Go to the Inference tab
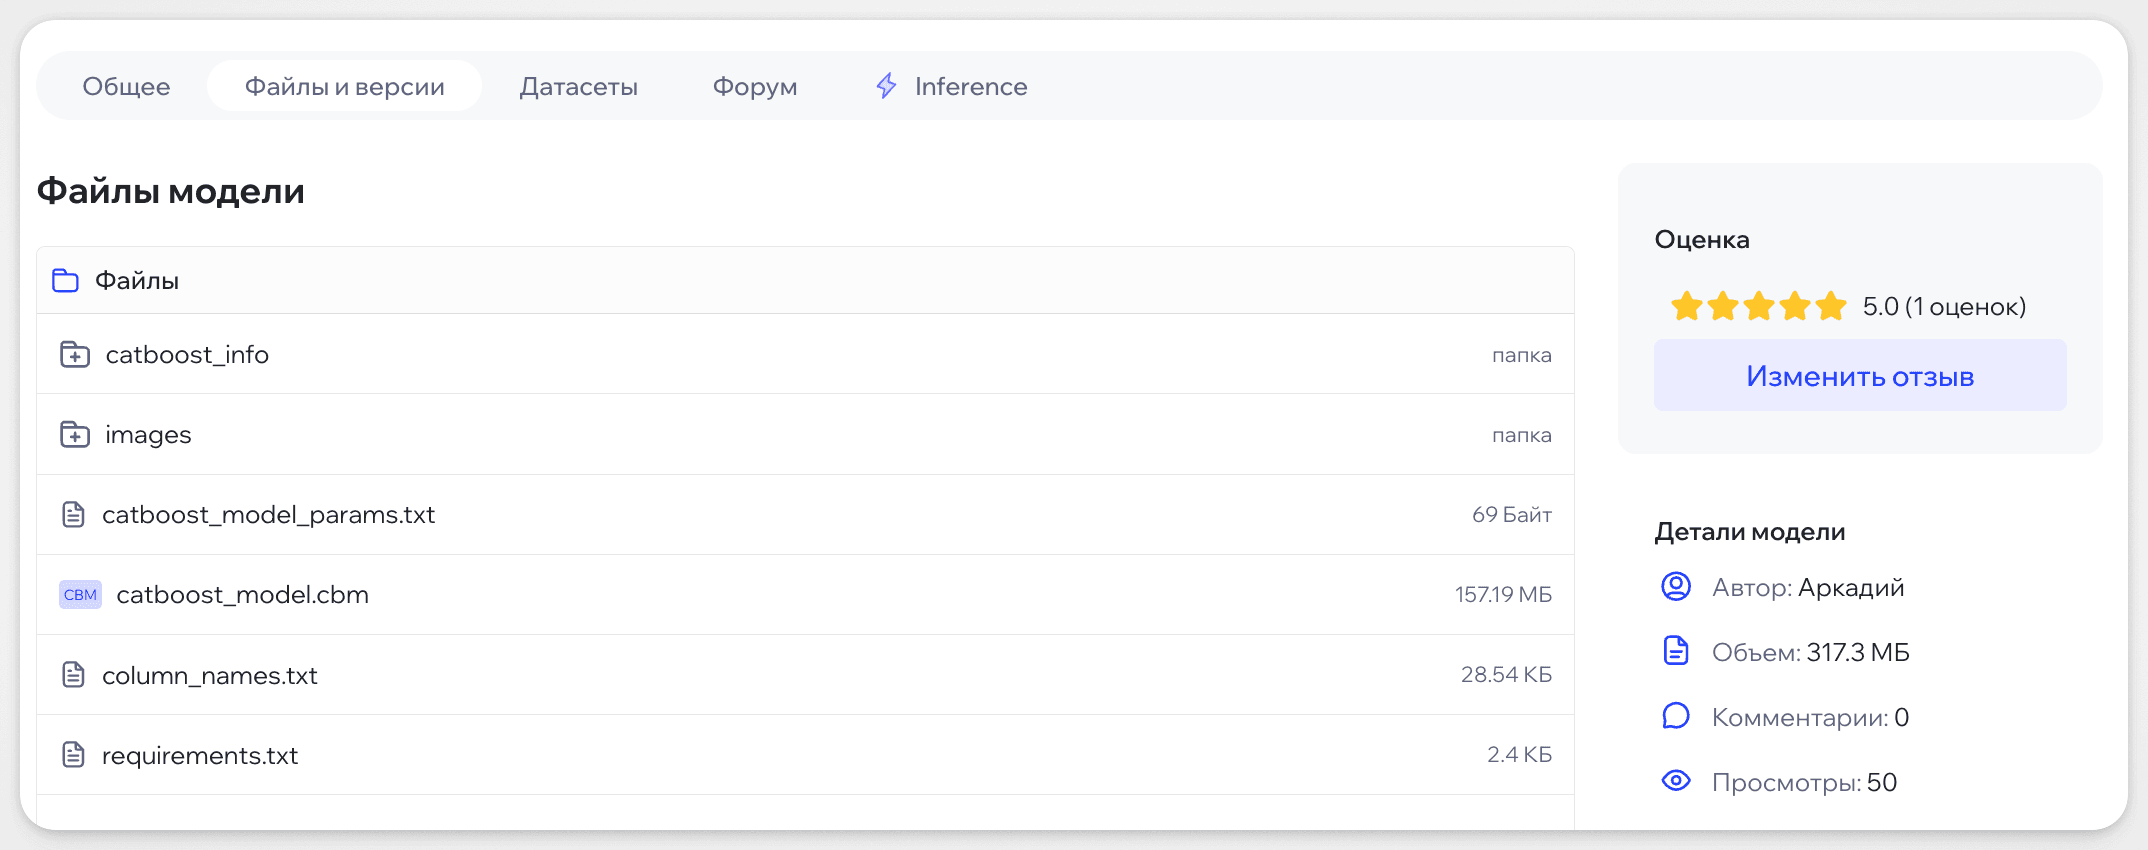This screenshot has height=850, width=2148. [x=951, y=86]
